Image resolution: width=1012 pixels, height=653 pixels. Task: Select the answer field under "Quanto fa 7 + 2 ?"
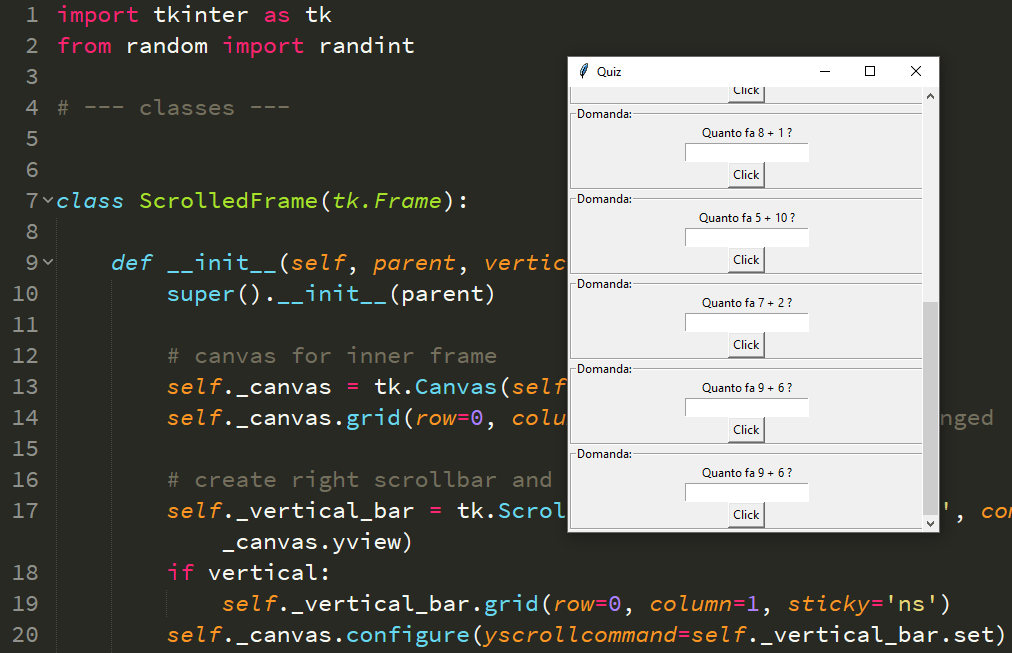point(746,322)
